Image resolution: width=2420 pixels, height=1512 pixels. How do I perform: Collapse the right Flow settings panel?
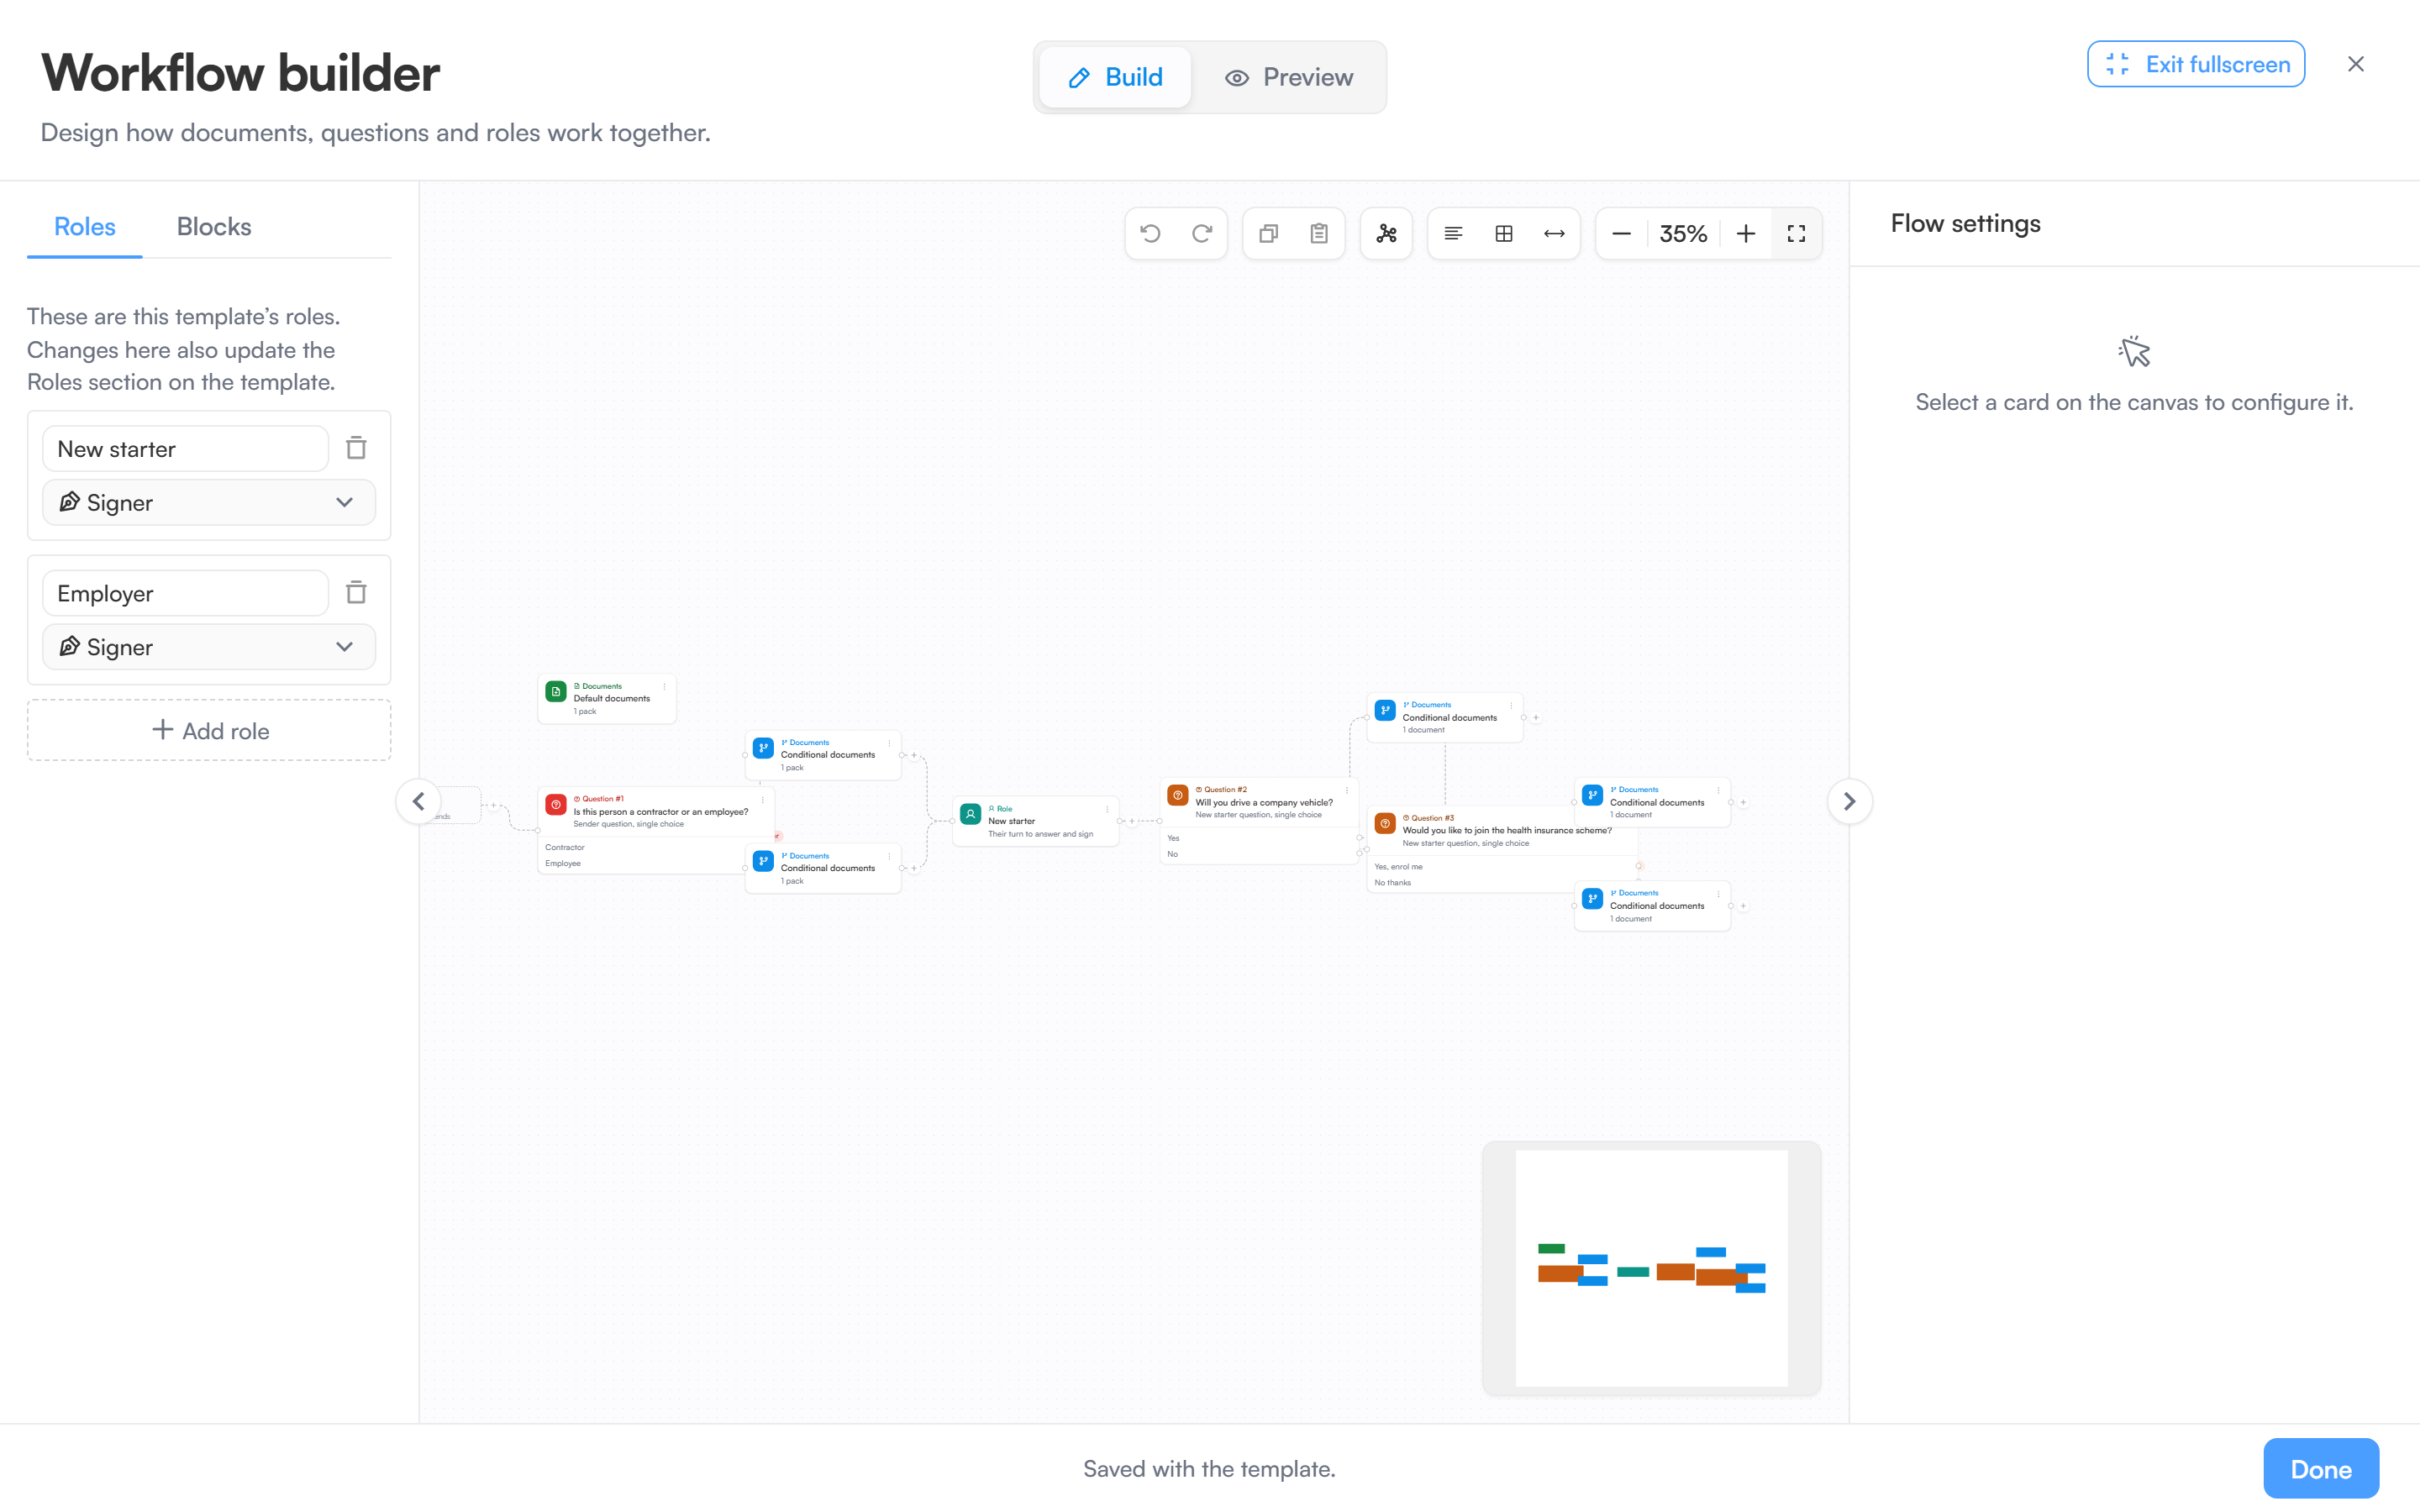1849,801
